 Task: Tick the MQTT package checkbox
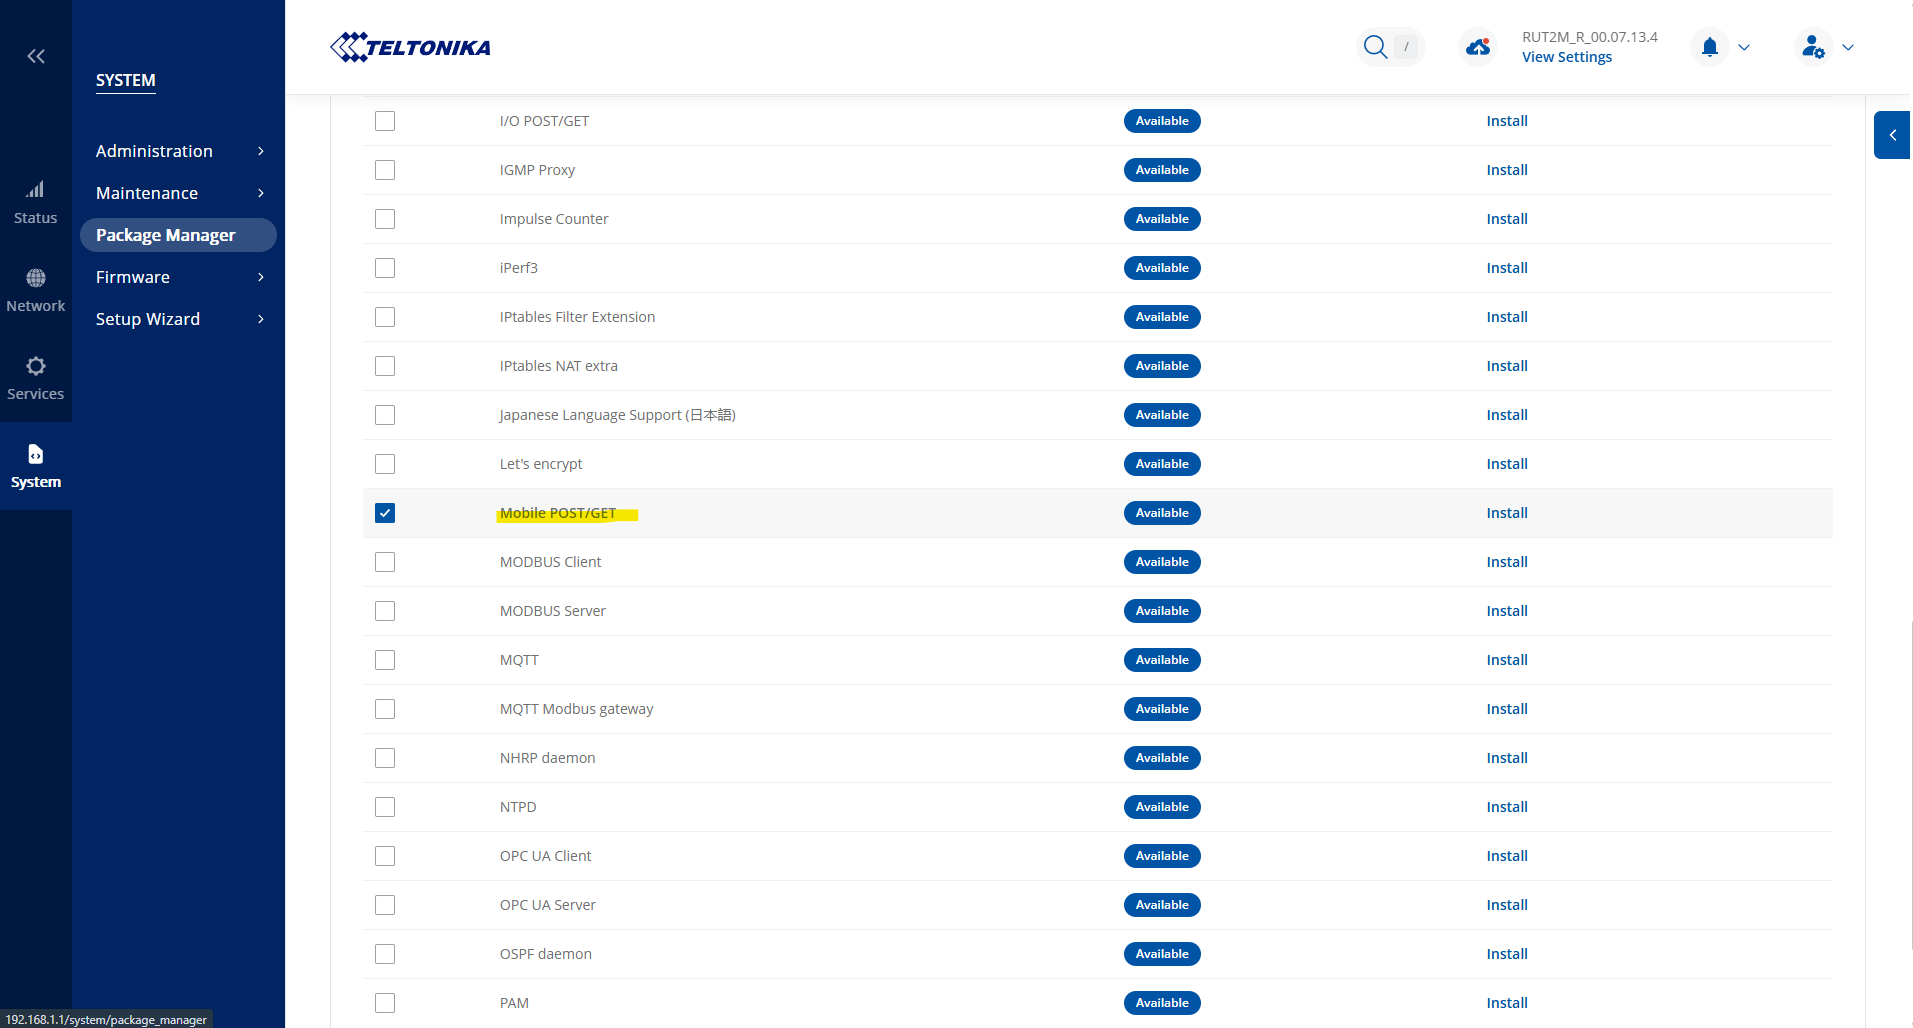pyautogui.click(x=385, y=660)
